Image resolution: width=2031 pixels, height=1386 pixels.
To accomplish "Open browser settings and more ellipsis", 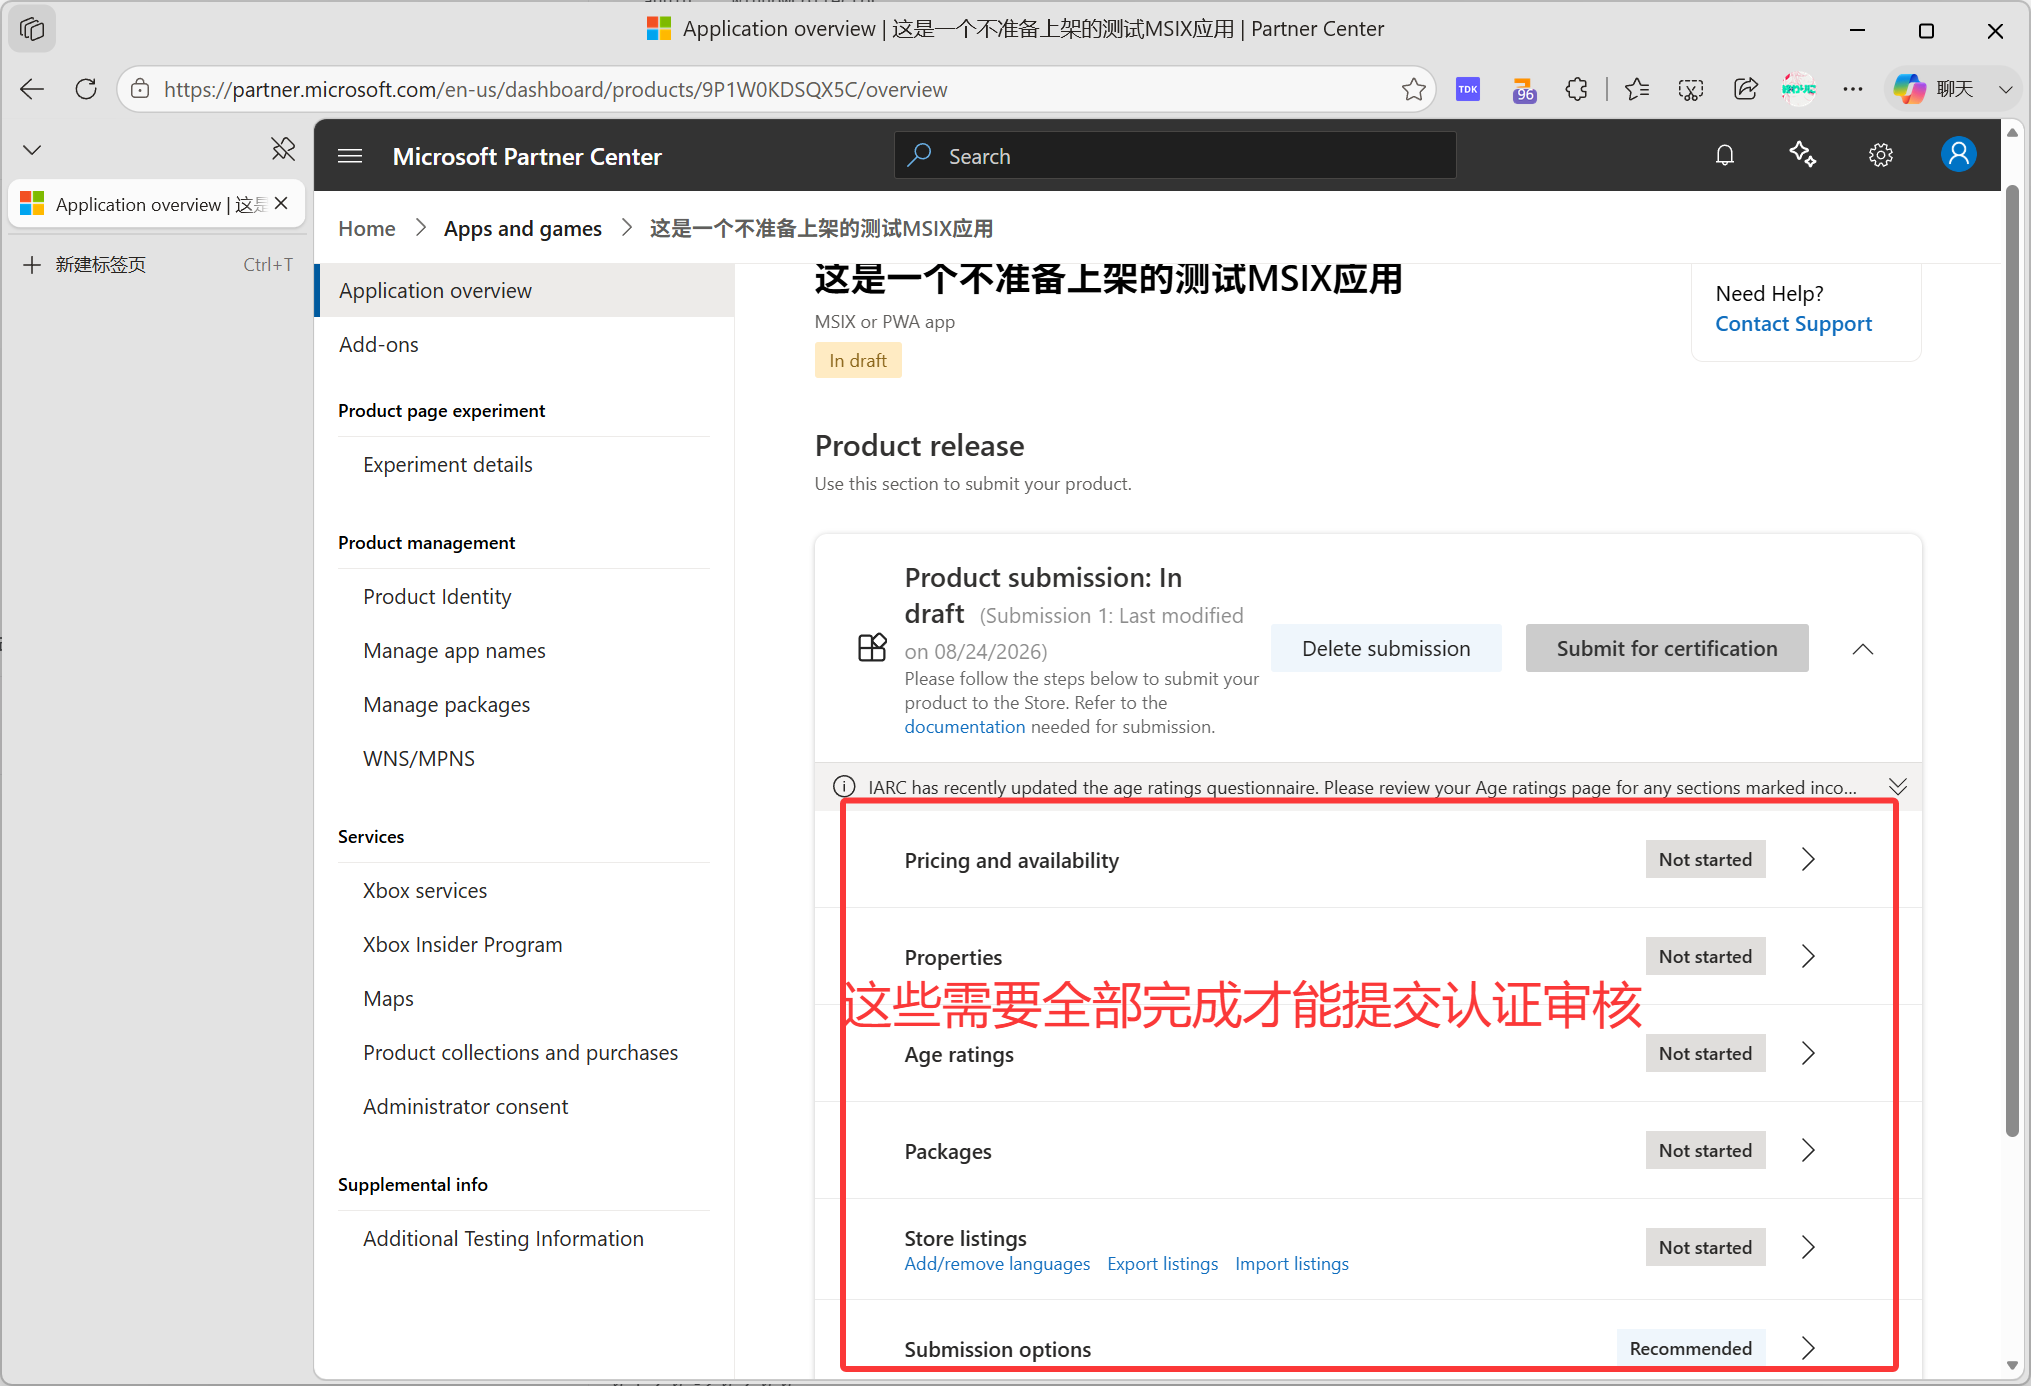I will pyautogui.click(x=1853, y=89).
